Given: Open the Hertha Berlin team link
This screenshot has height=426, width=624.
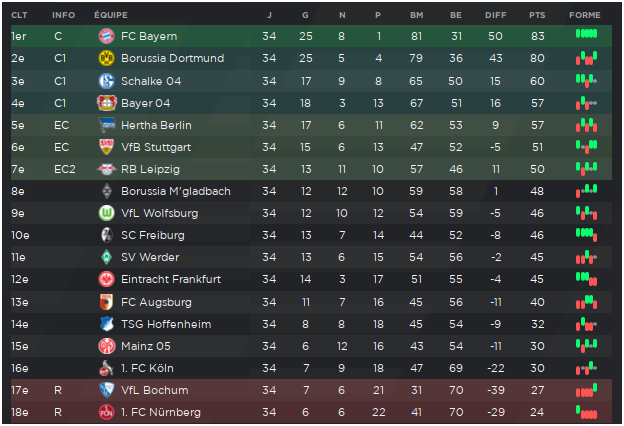Looking at the screenshot, I should (x=156, y=125).
